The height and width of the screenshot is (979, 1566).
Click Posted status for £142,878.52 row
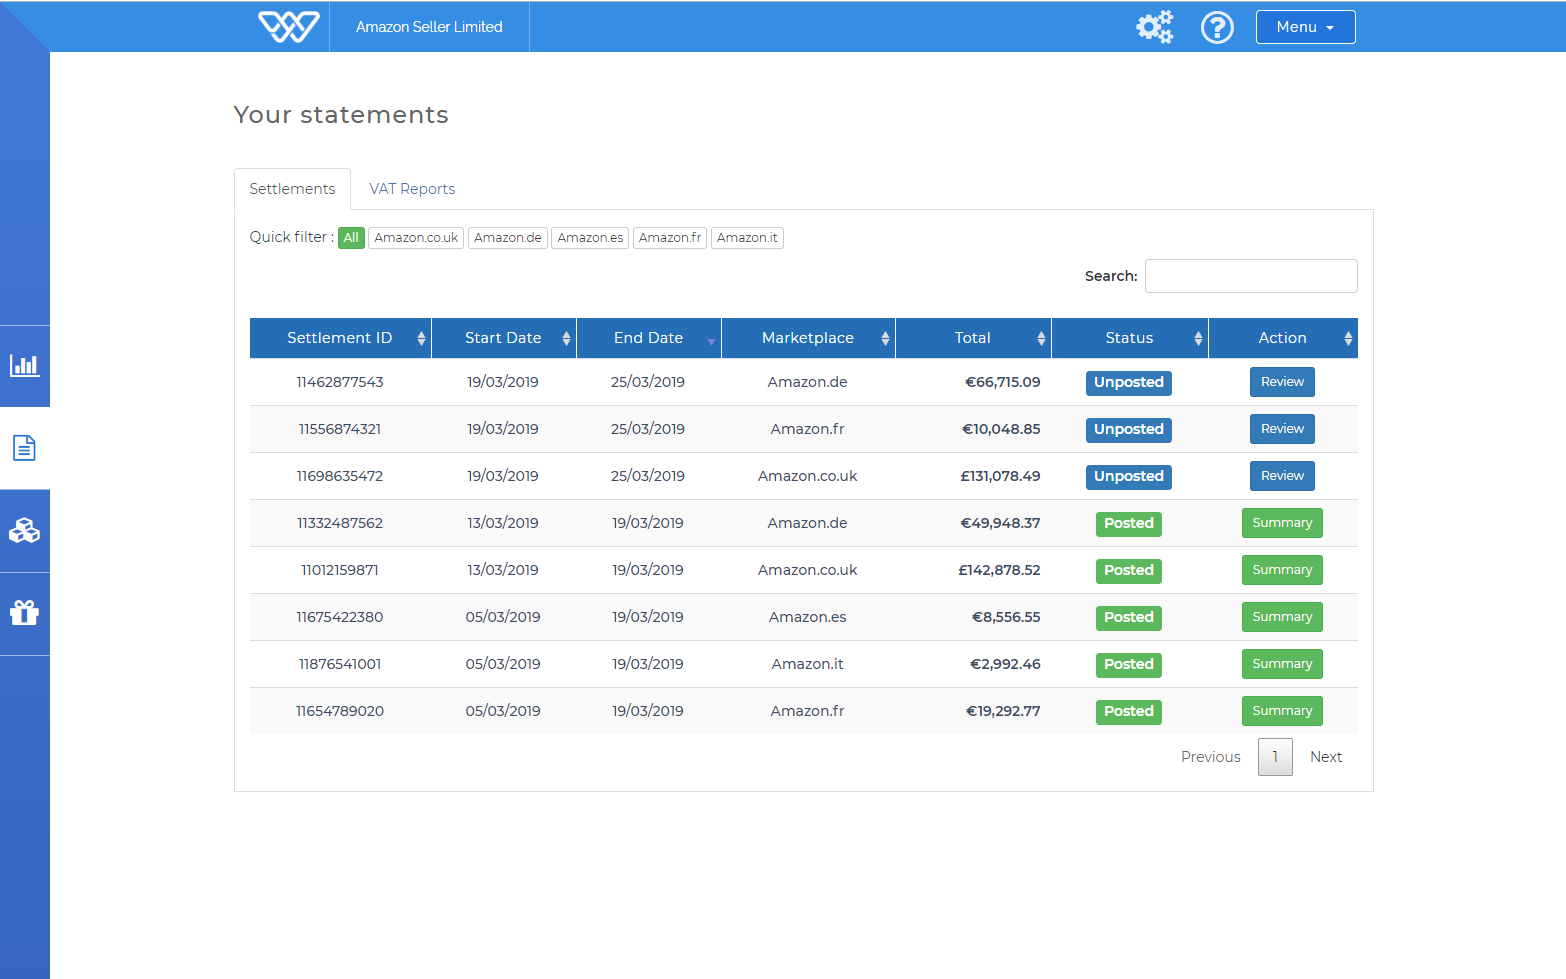[1129, 571]
